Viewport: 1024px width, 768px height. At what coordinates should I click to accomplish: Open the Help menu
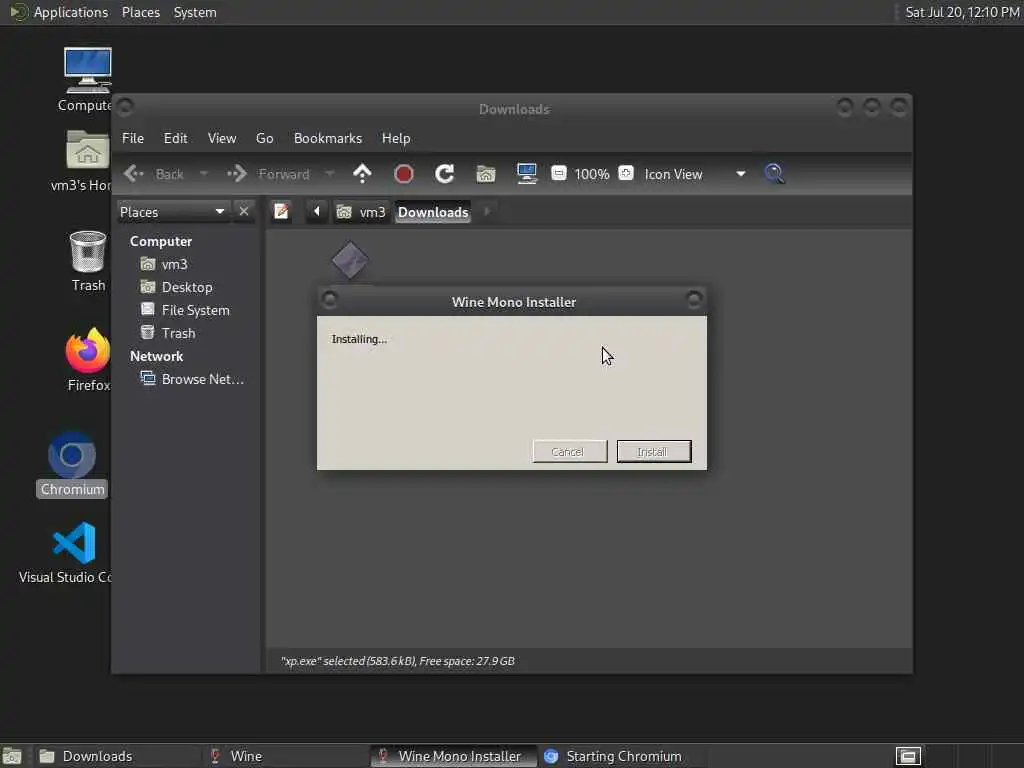point(396,138)
